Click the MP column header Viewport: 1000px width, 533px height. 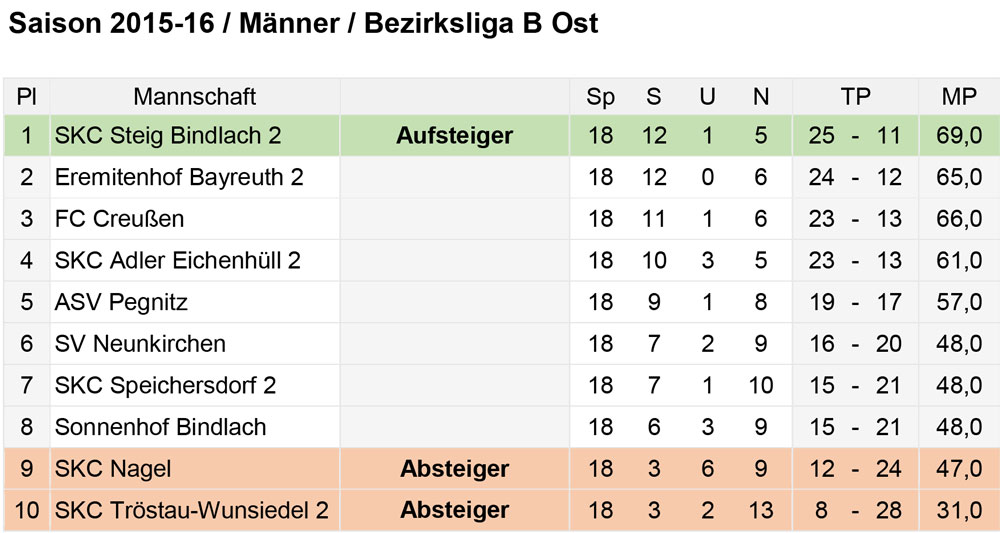pyautogui.click(x=959, y=97)
